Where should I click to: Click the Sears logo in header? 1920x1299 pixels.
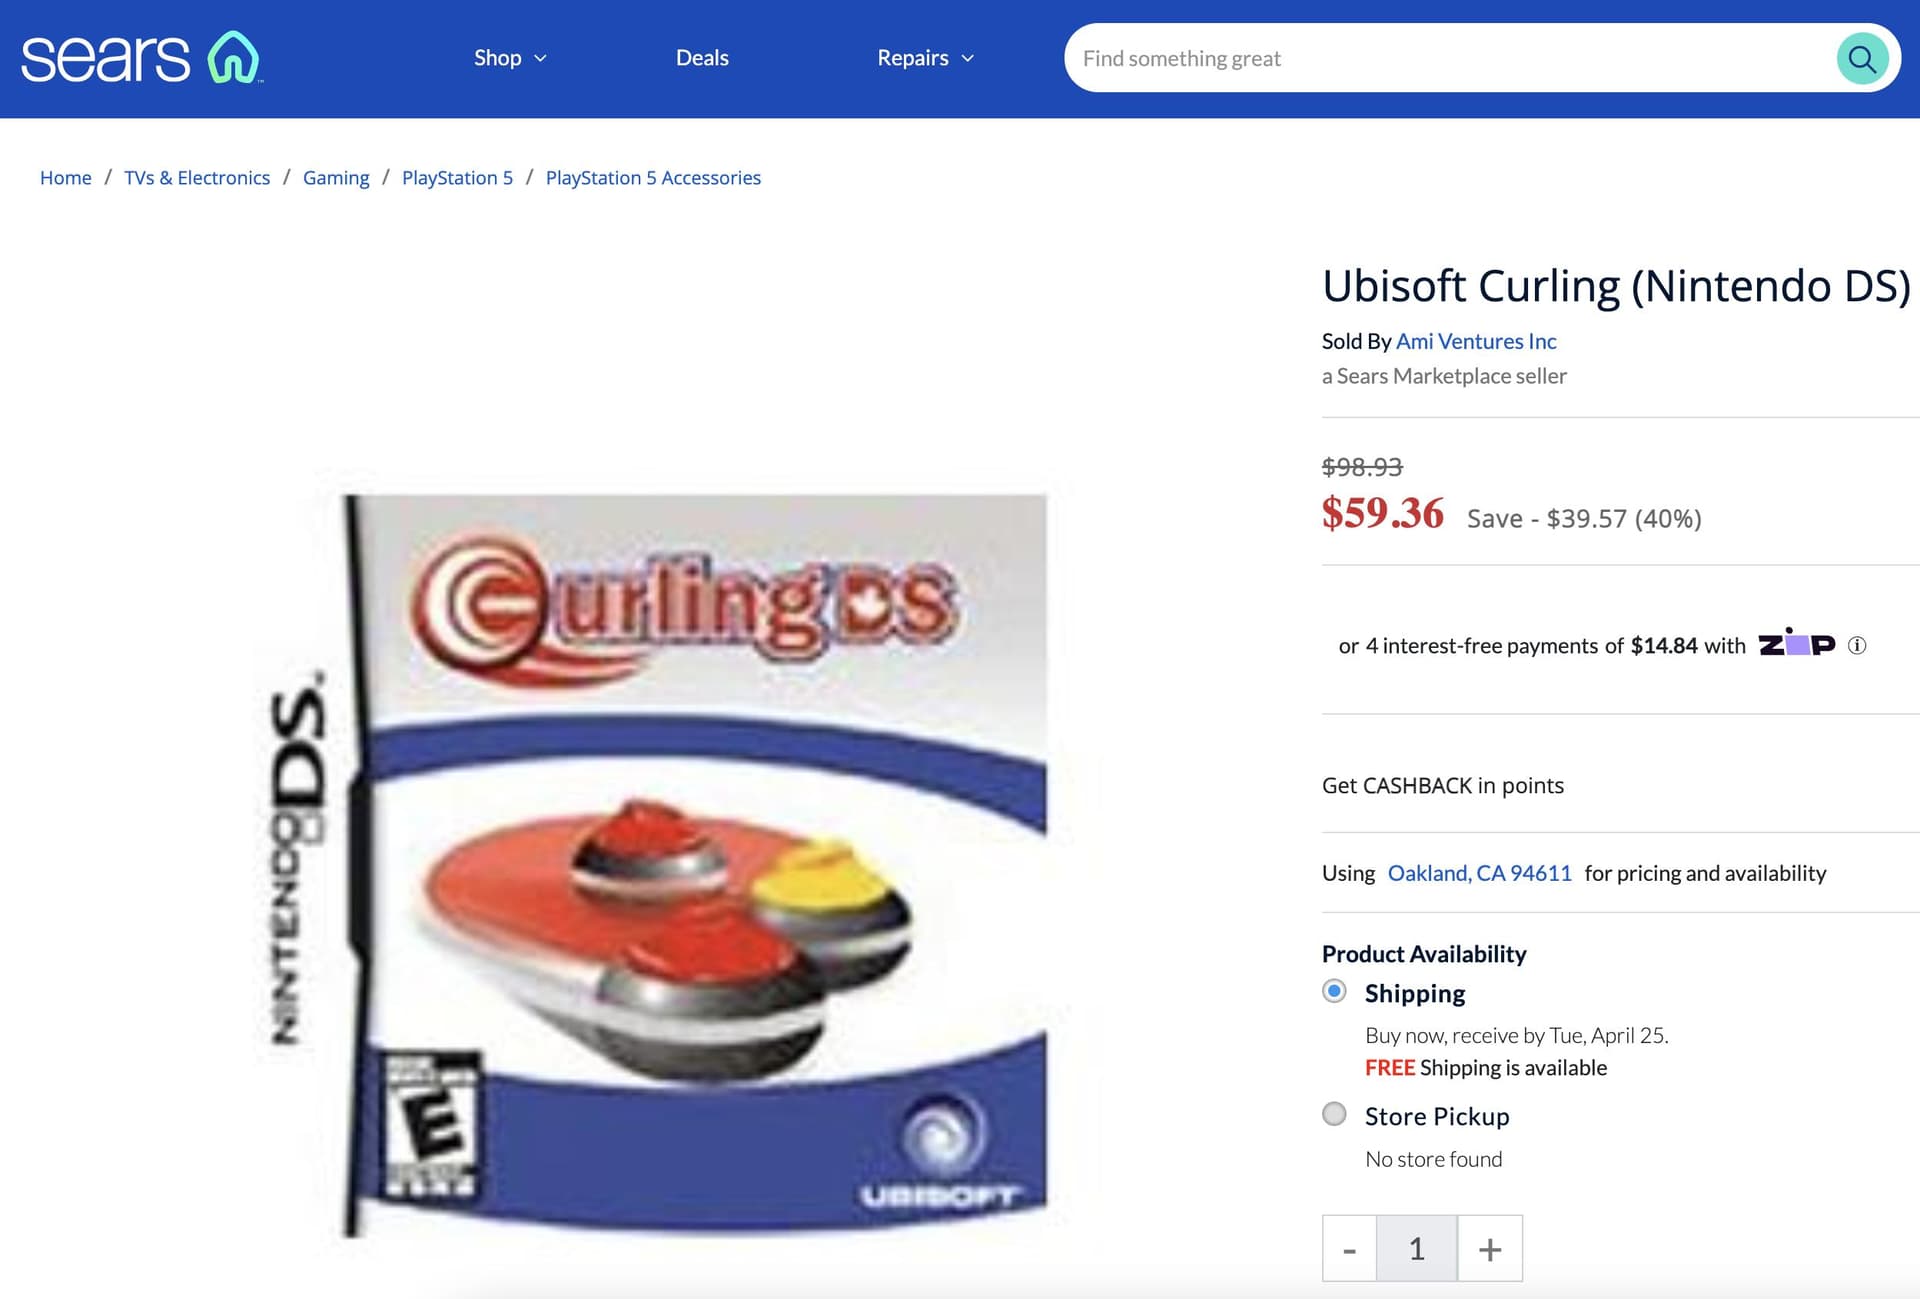141,58
